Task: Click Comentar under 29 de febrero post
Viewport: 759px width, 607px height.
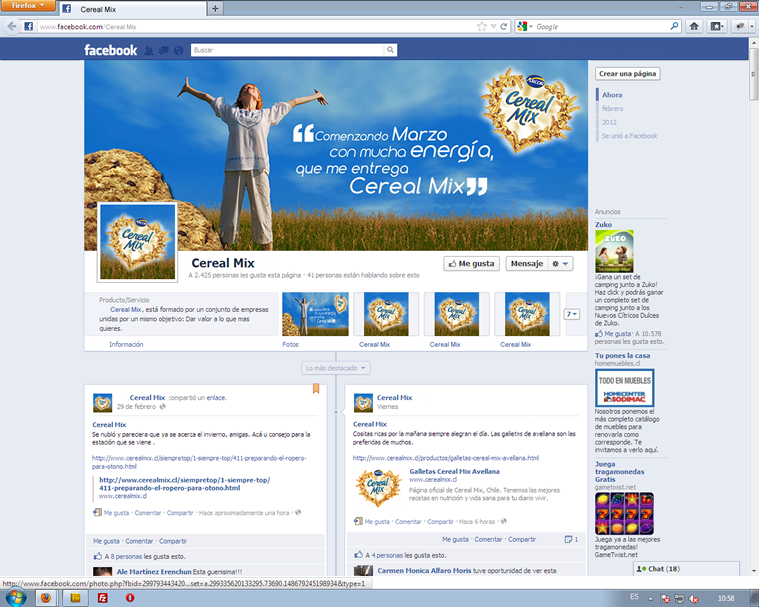Action: (x=139, y=541)
